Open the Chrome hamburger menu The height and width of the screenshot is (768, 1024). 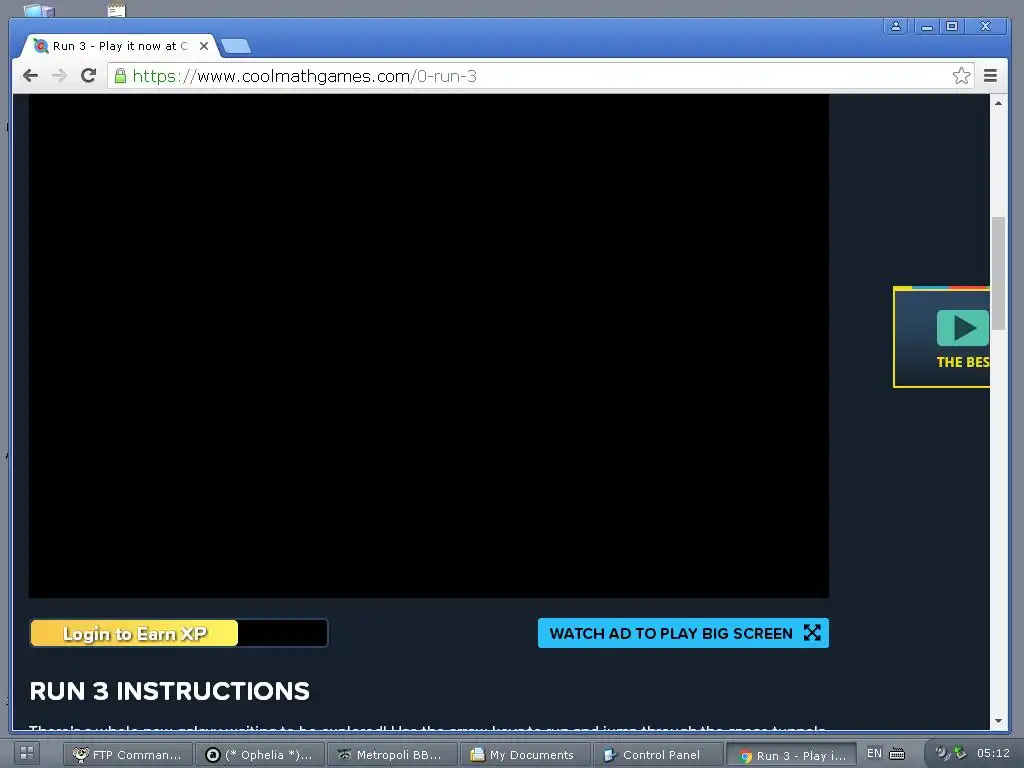tap(990, 76)
